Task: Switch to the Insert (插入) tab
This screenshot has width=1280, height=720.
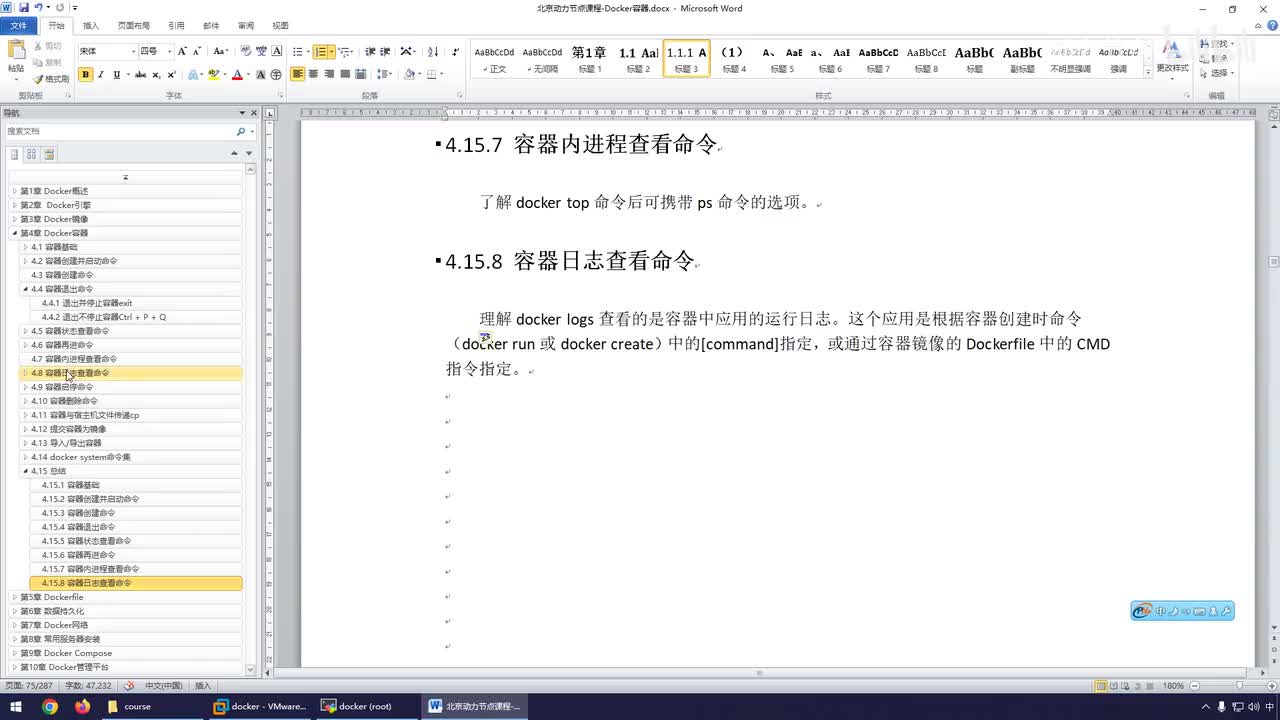Action: tap(91, 26)
